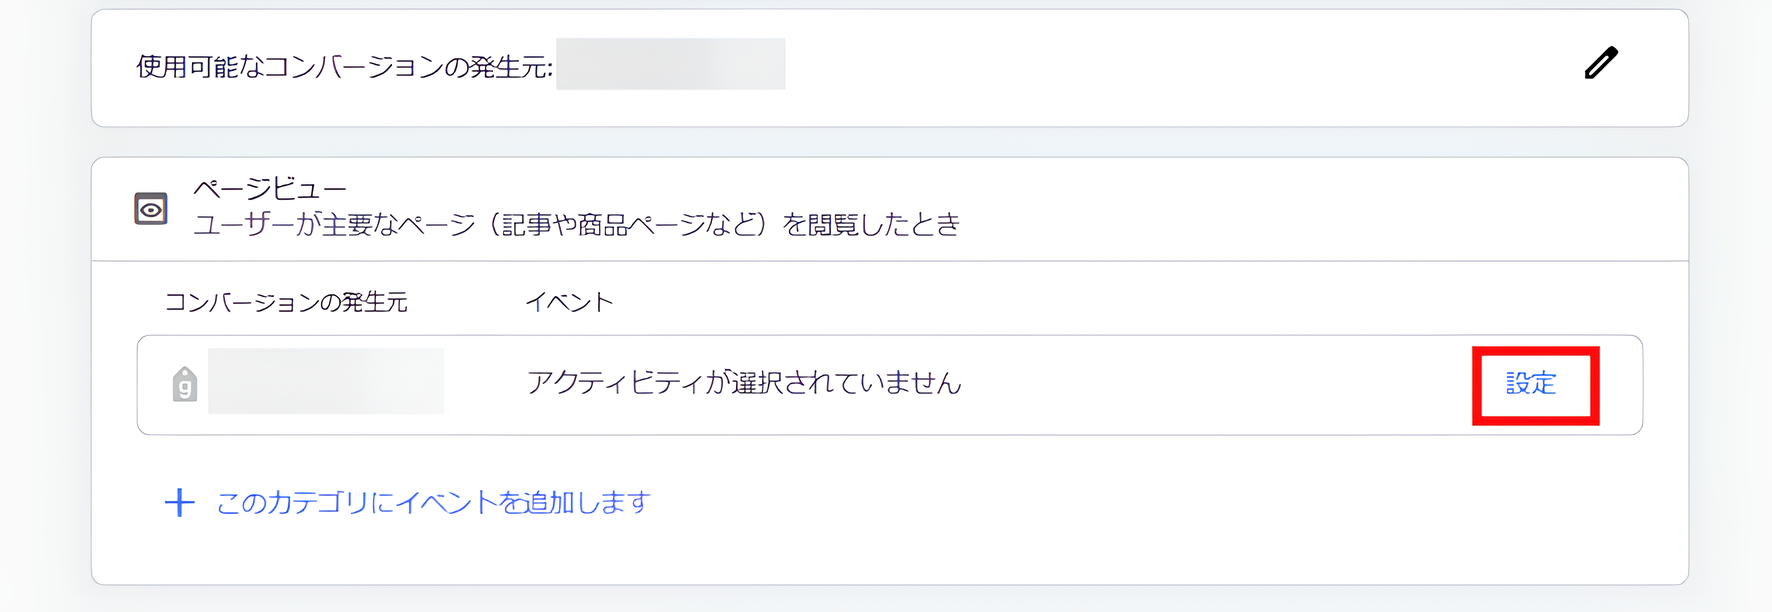Select the pencil icon to edit conversion sources
Image resolution: width=1772 pixels, height=612 pixels.
click(1601, 63)
